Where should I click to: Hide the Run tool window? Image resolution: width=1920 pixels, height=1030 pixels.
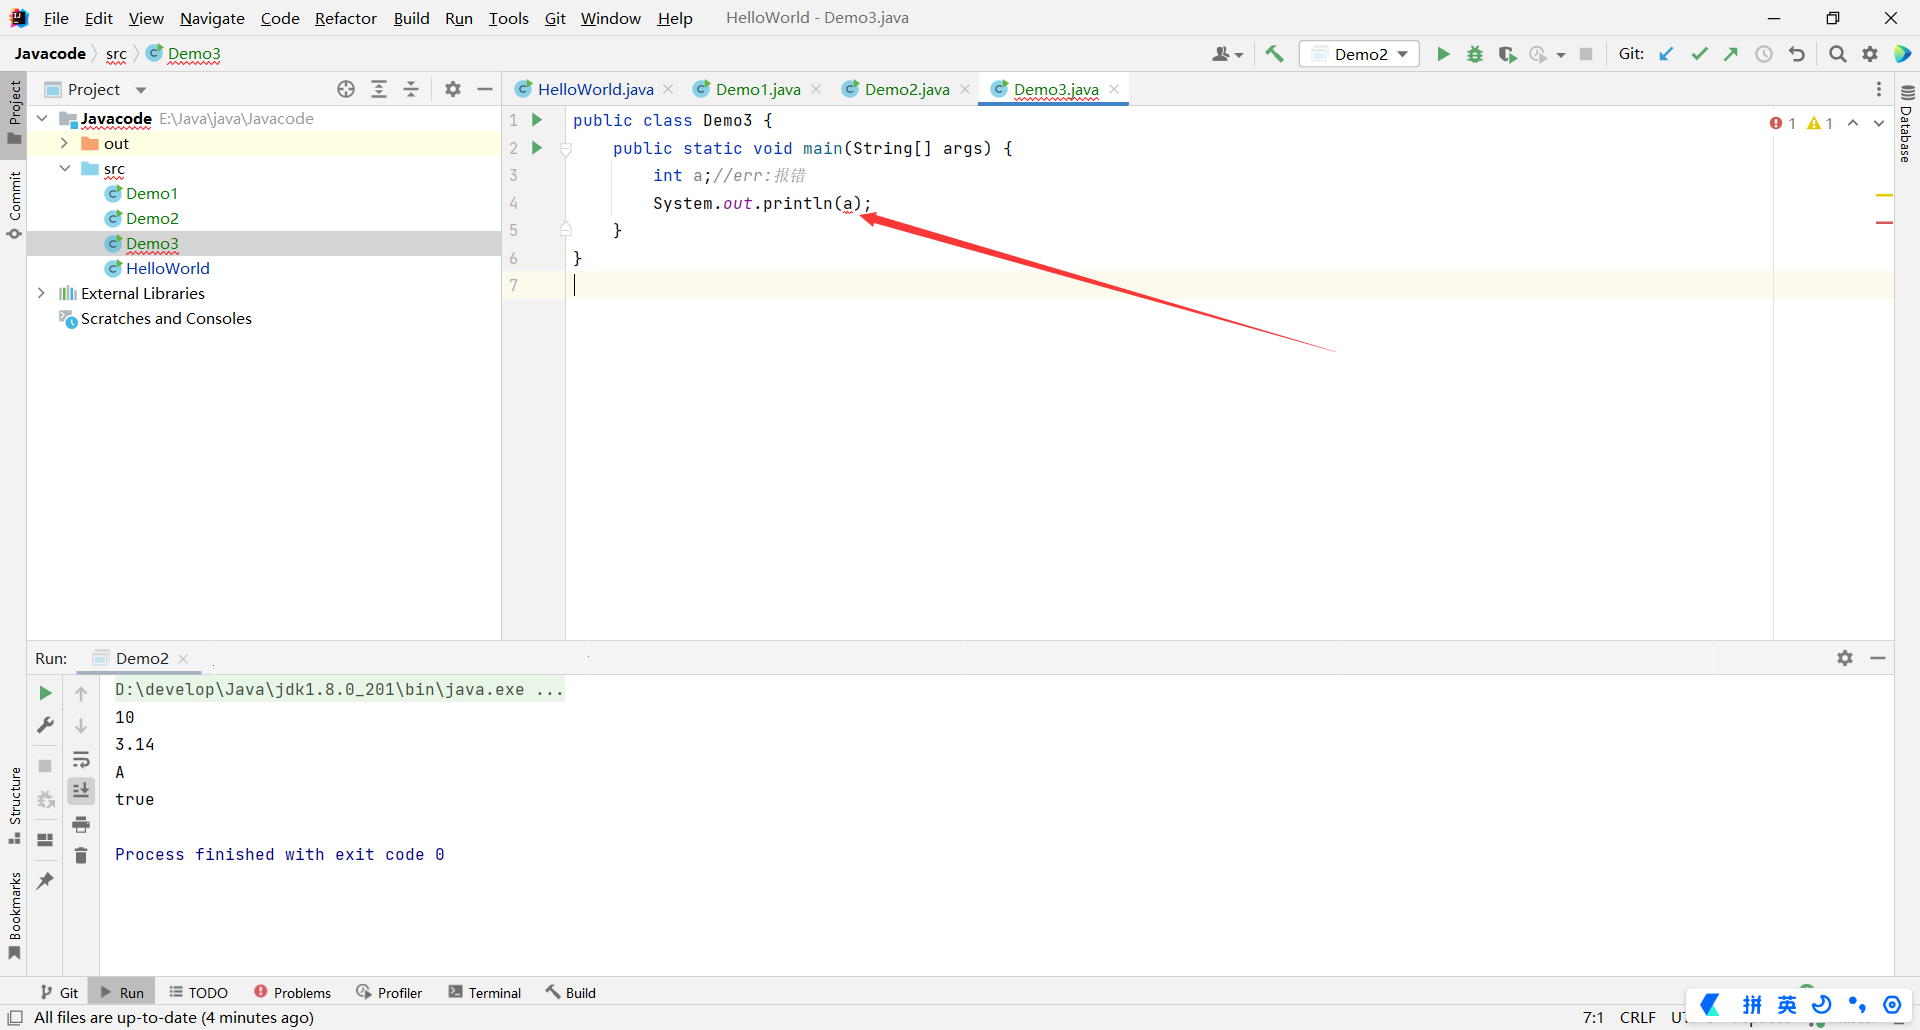coord(1878,658)
